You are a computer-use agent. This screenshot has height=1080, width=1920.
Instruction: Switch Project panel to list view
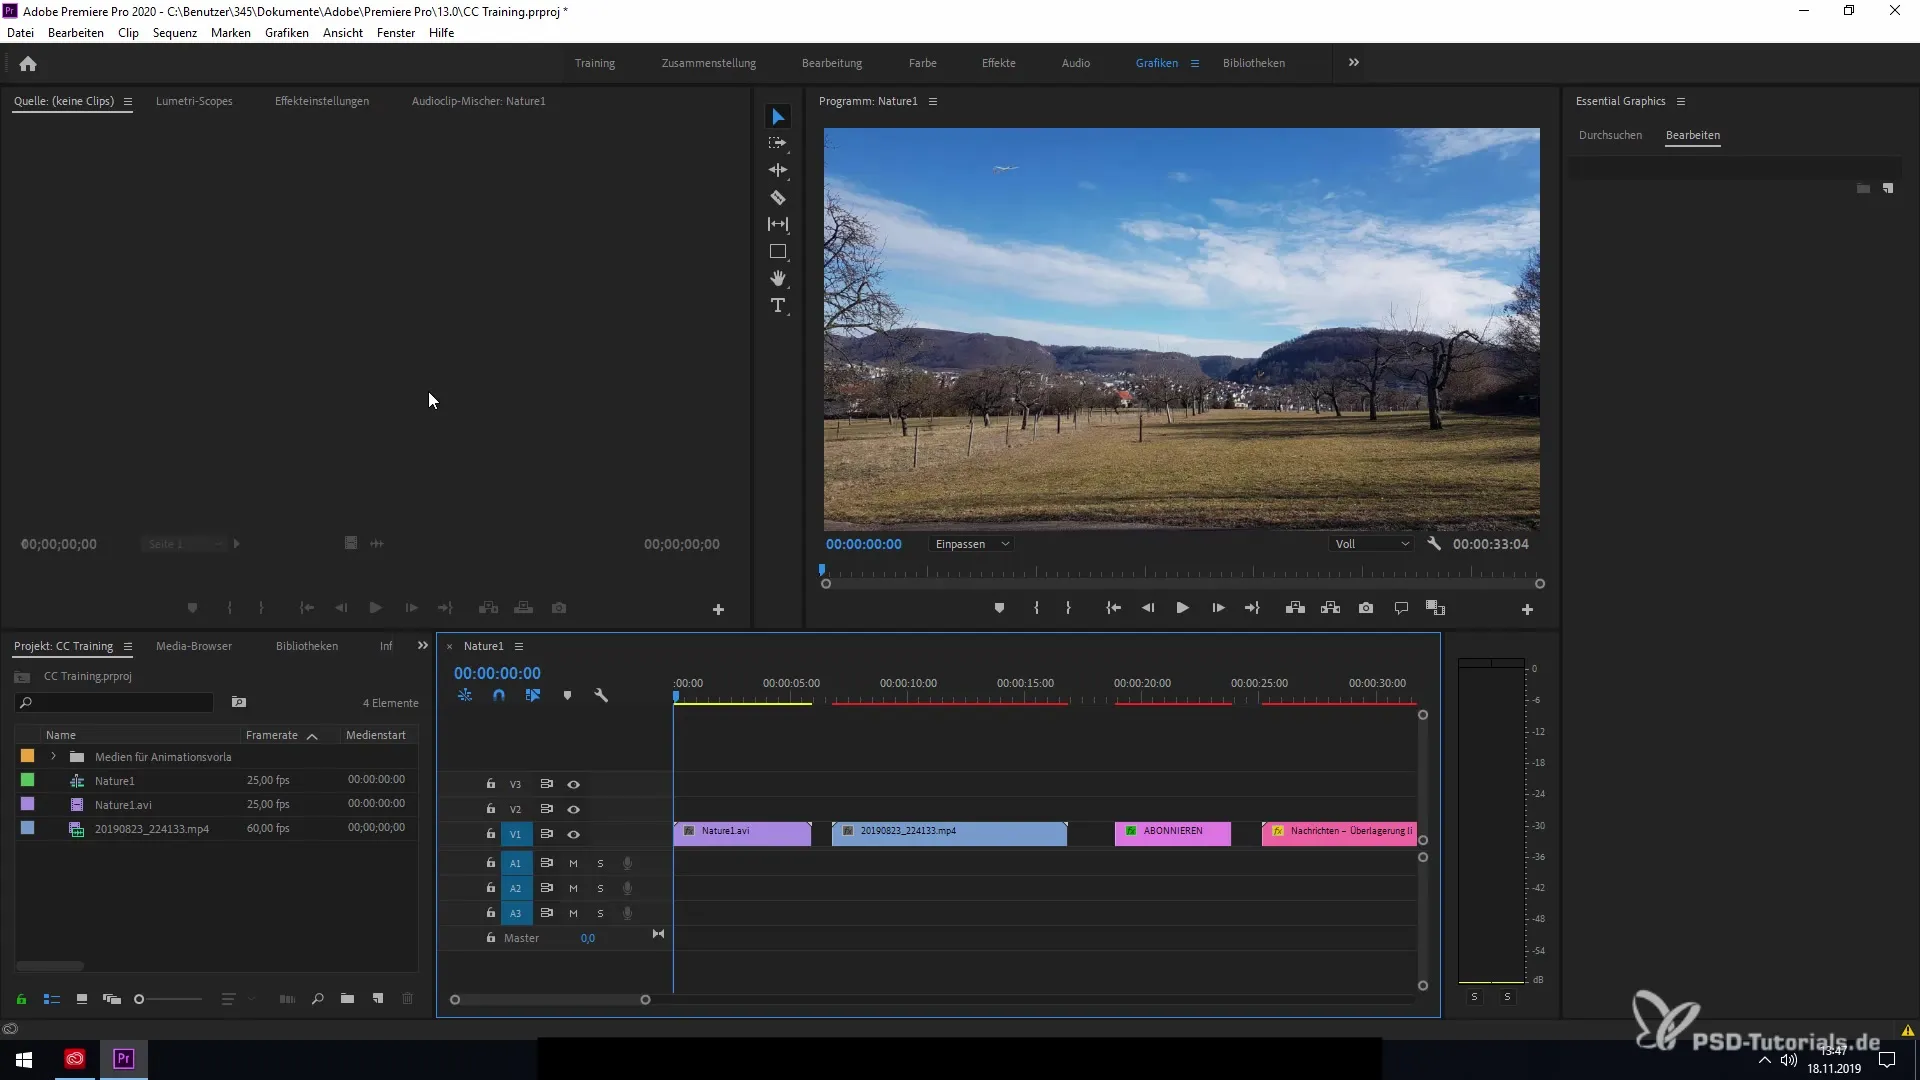[x=52, y=999]
